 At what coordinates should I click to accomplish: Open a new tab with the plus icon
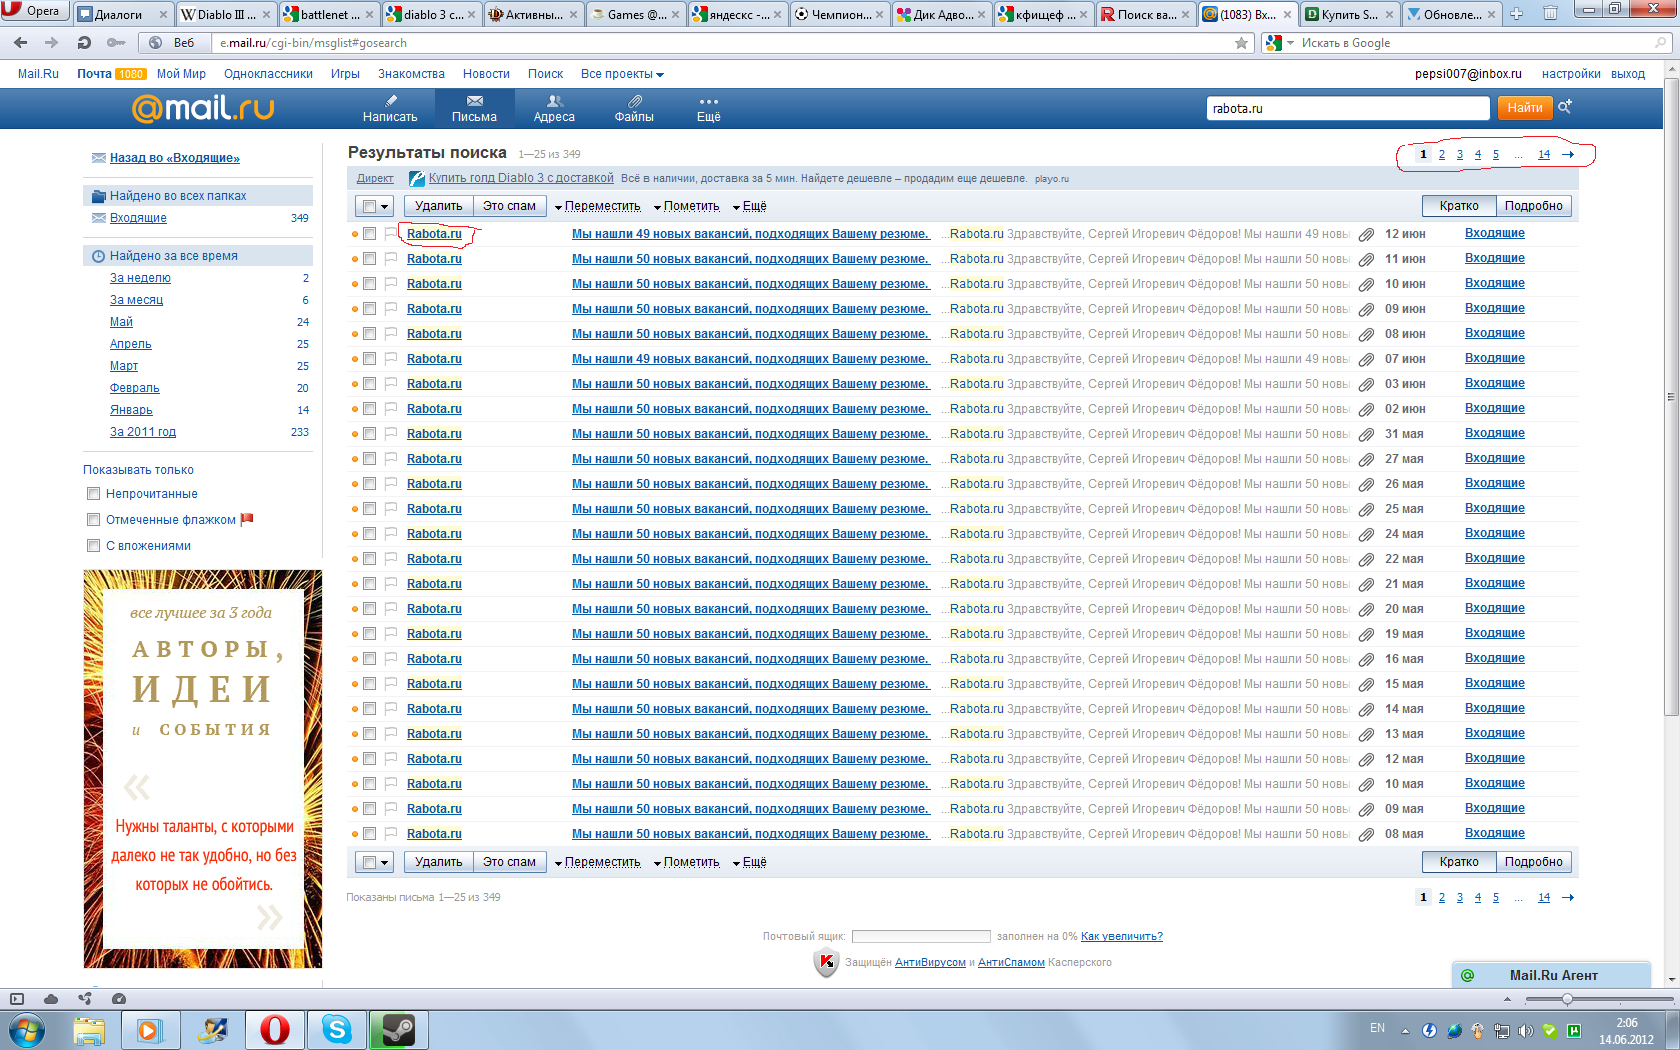point(1516,14)
